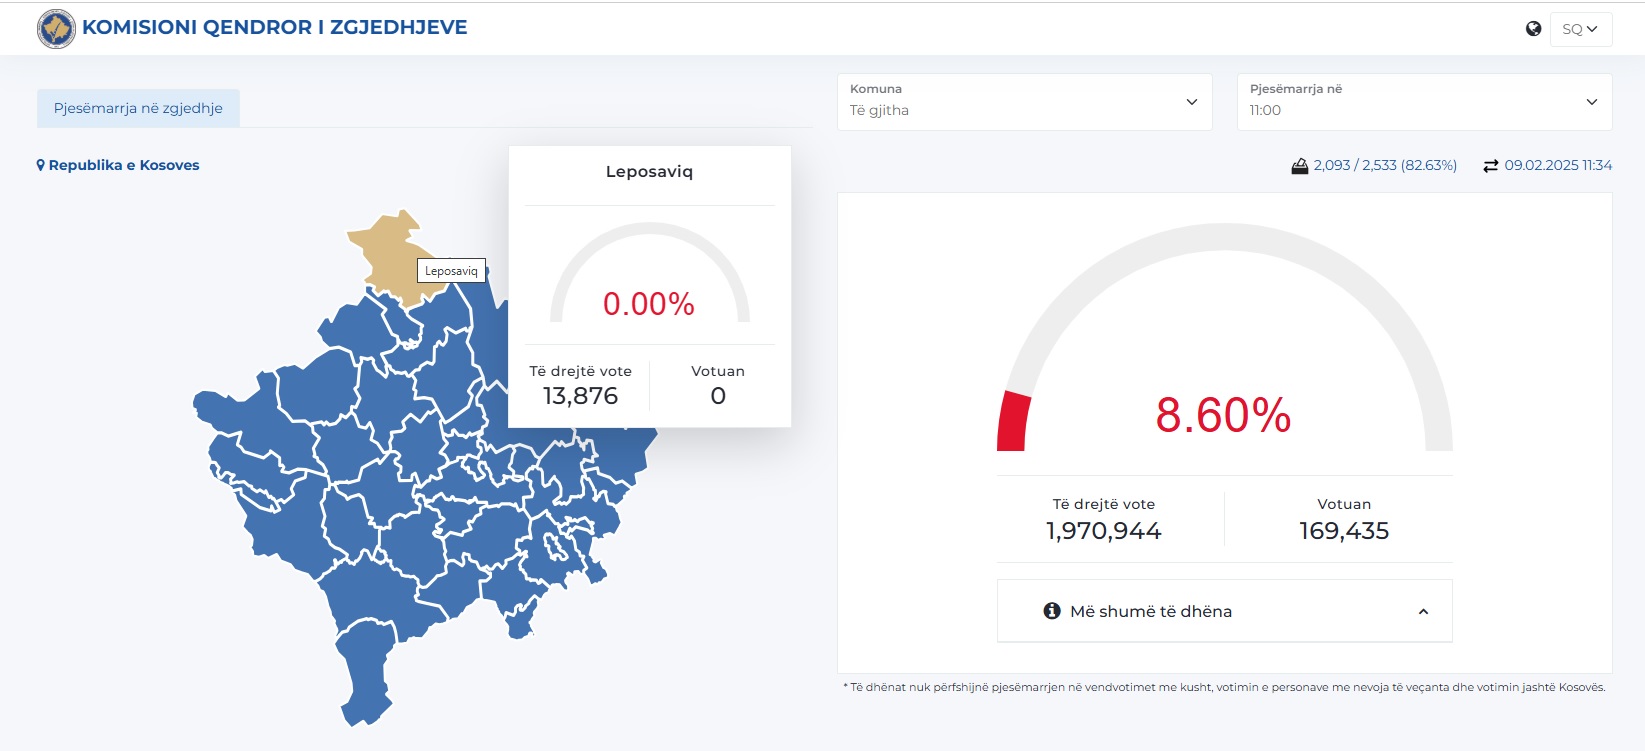
Task: Select the highlighted Leposaviq municipality on map
Action: [x=390, y=250]
